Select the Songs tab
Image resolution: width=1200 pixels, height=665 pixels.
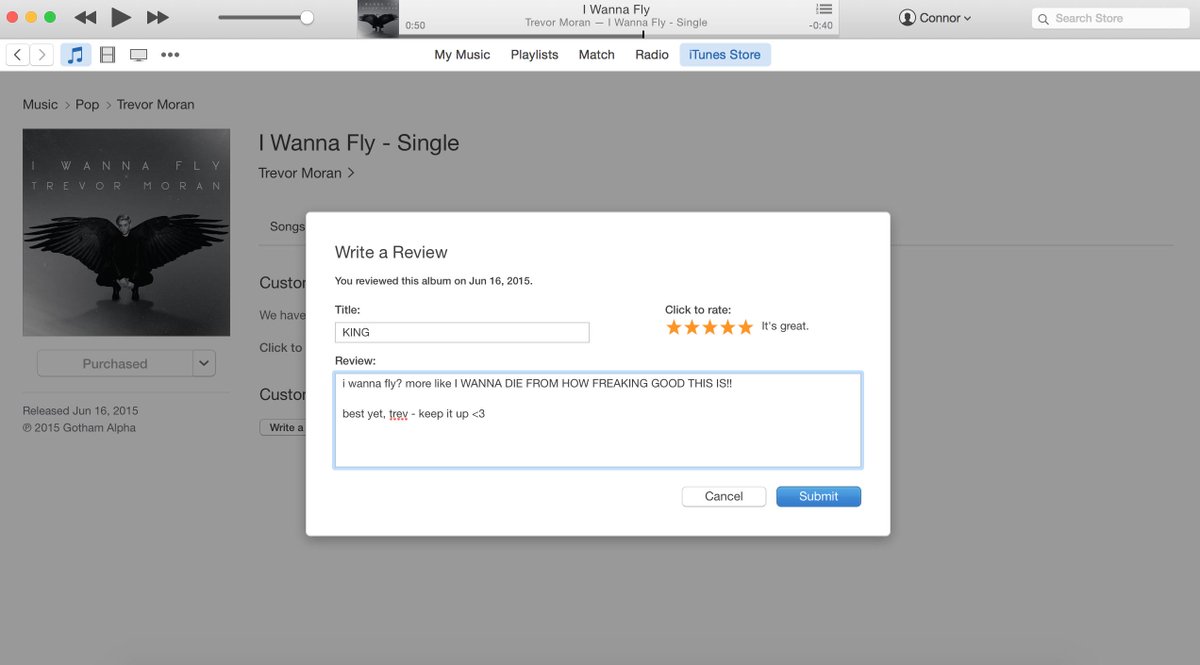[287, 226]
